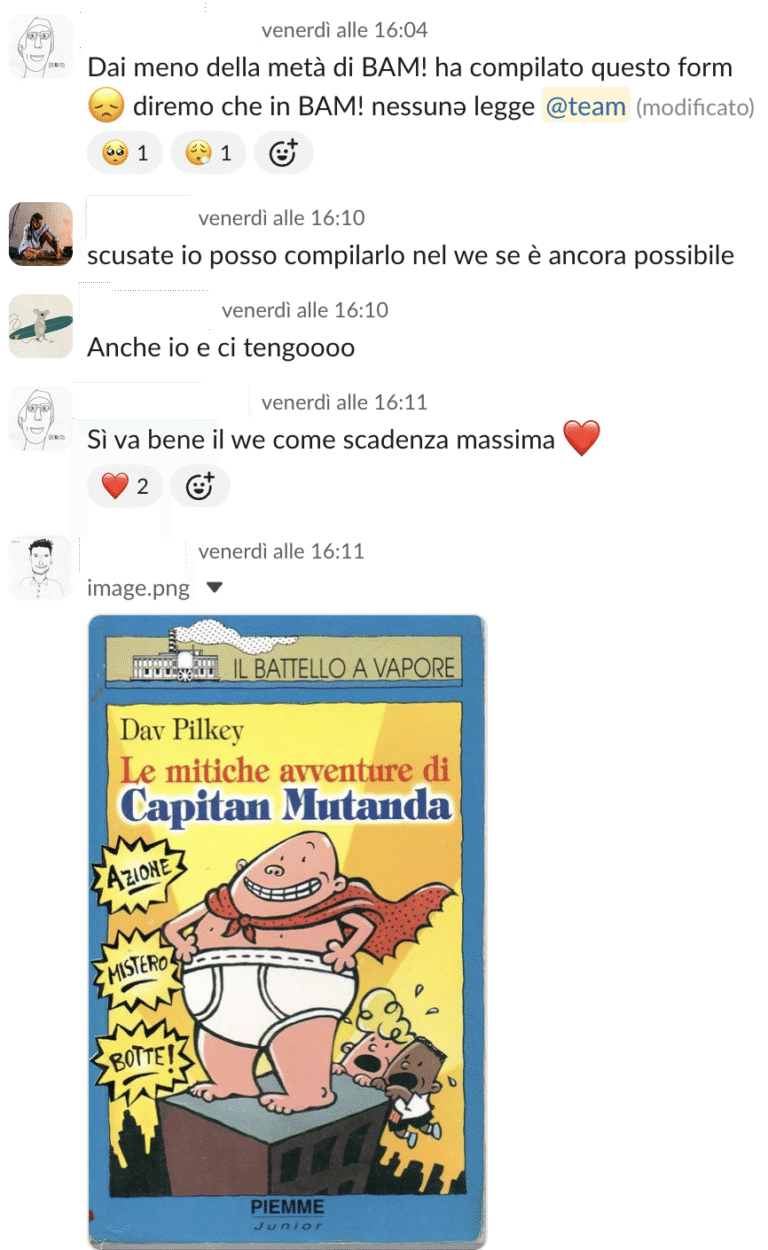Click the pleading face emoji reaction
The width and height of the screenshot is (768, 1250).
tap(125, 153)
